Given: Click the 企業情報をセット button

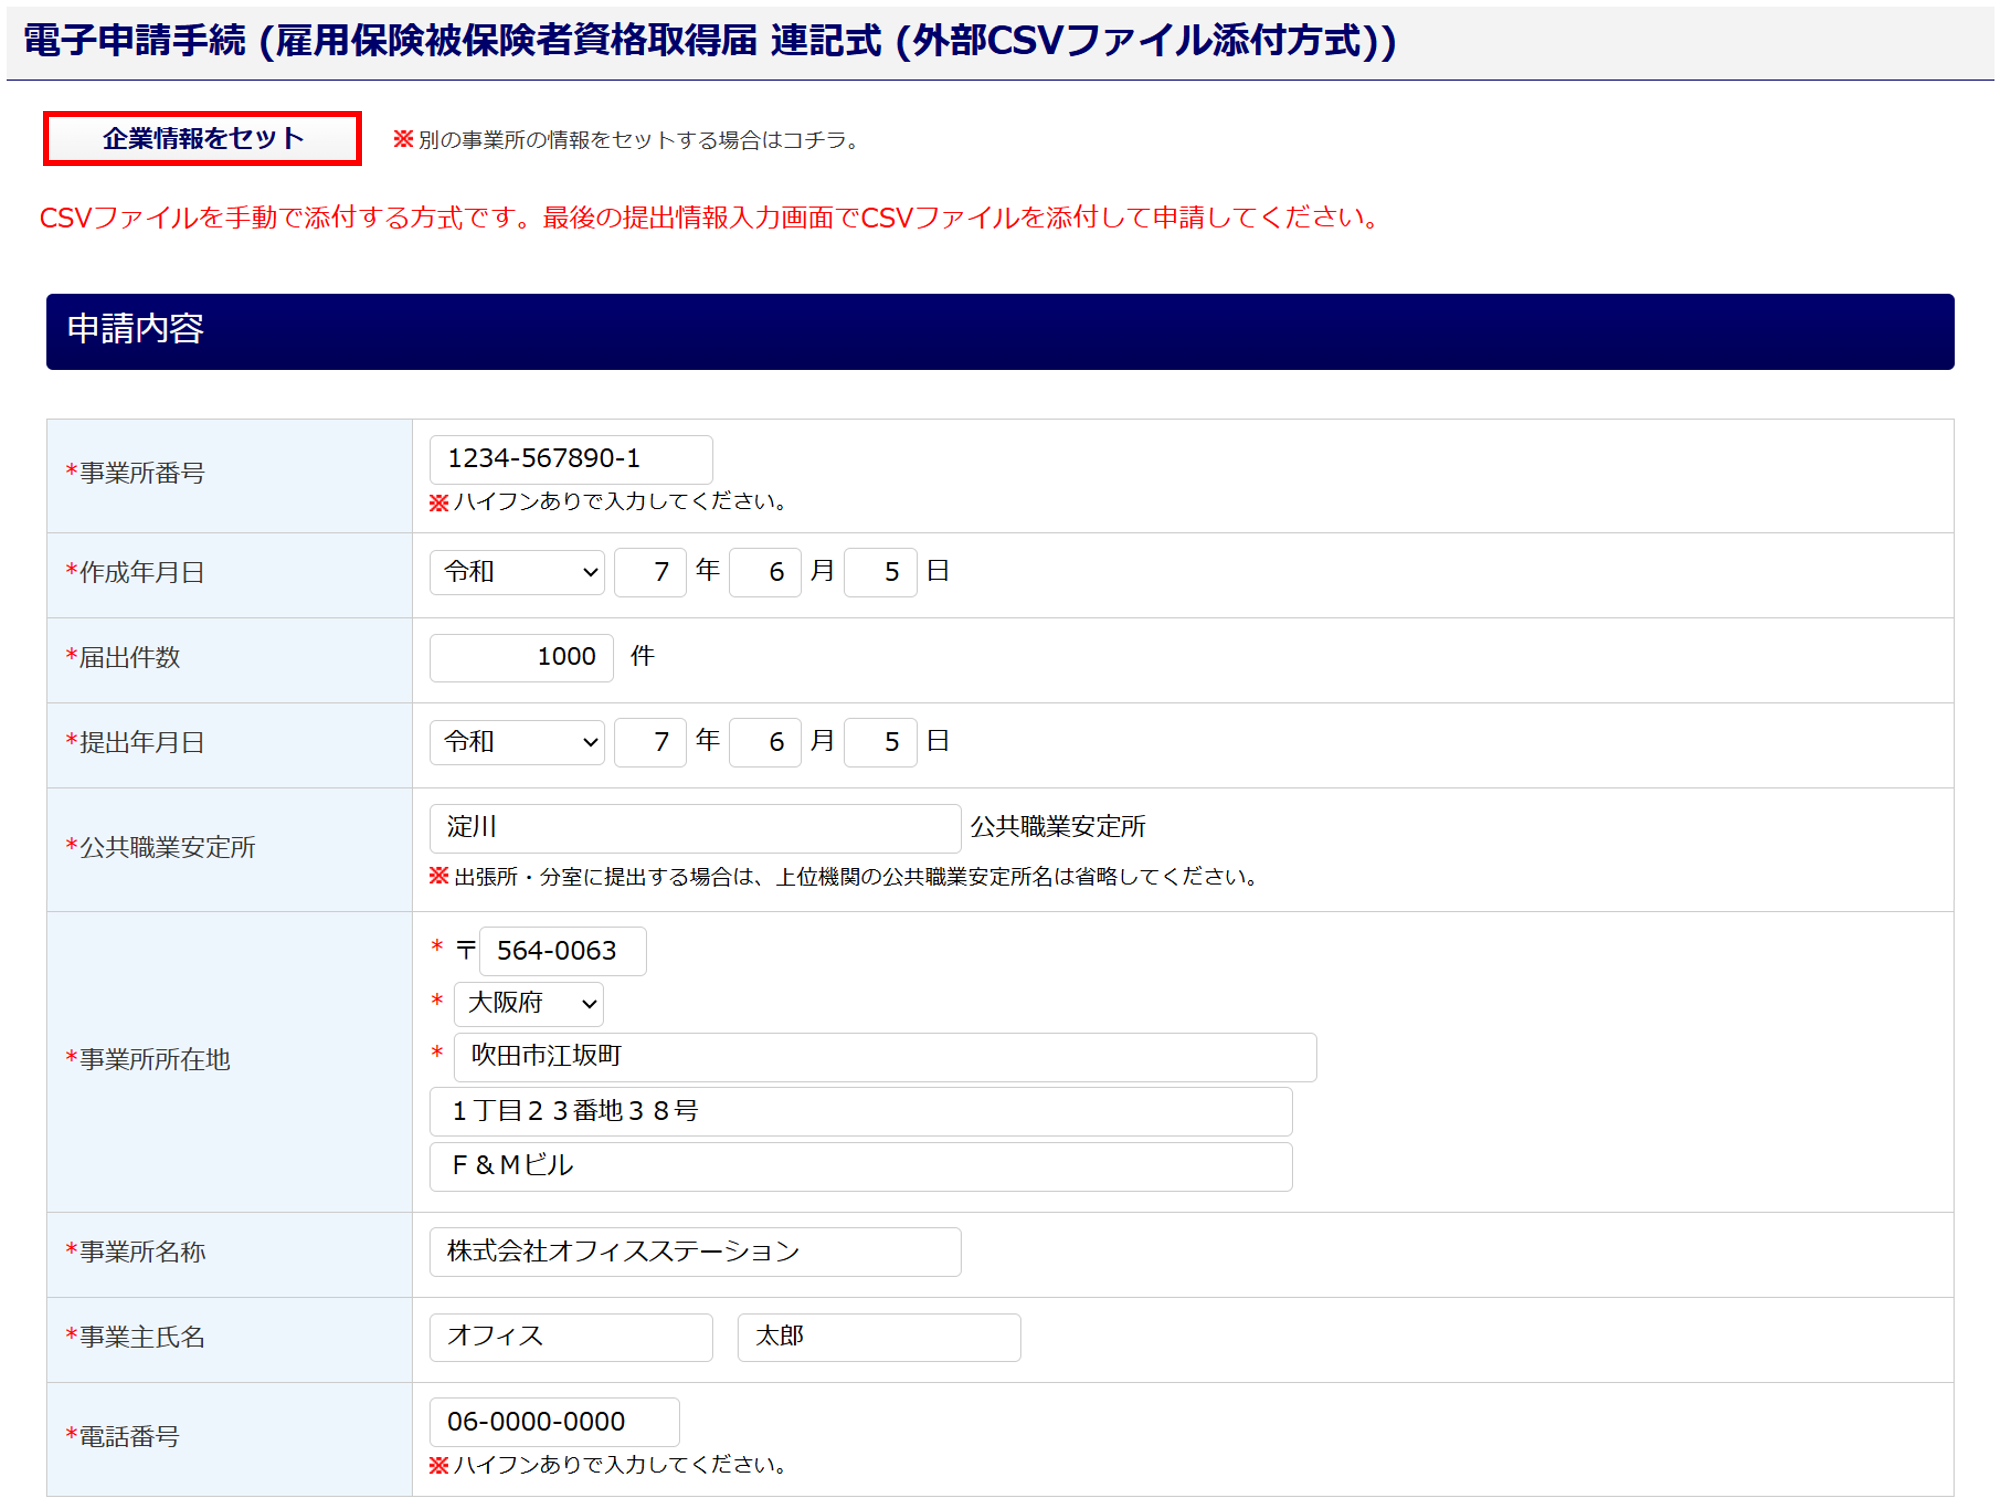Looking at the screenshot, I should point(202,138).
